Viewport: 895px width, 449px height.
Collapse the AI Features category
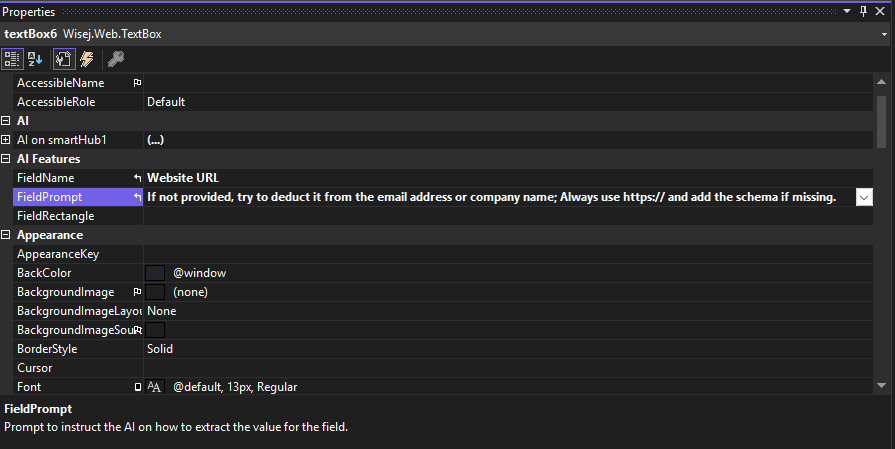coord(6,159)
